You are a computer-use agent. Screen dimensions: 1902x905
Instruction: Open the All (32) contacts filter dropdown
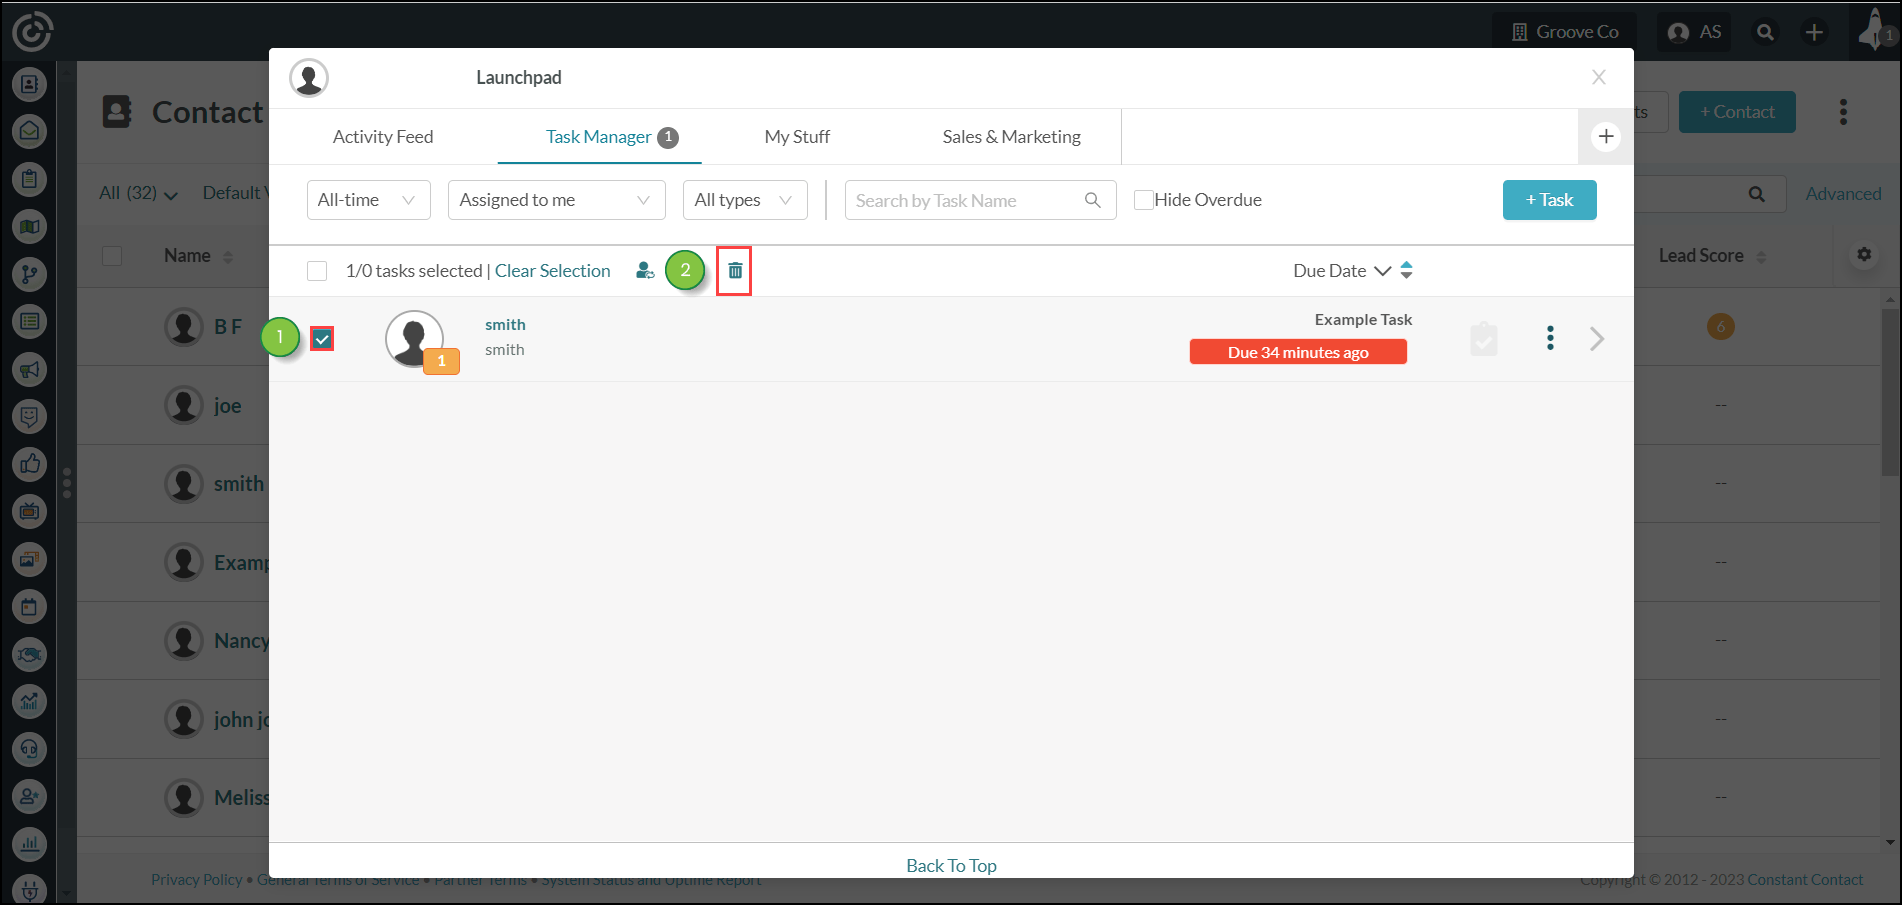coord(138,193)
